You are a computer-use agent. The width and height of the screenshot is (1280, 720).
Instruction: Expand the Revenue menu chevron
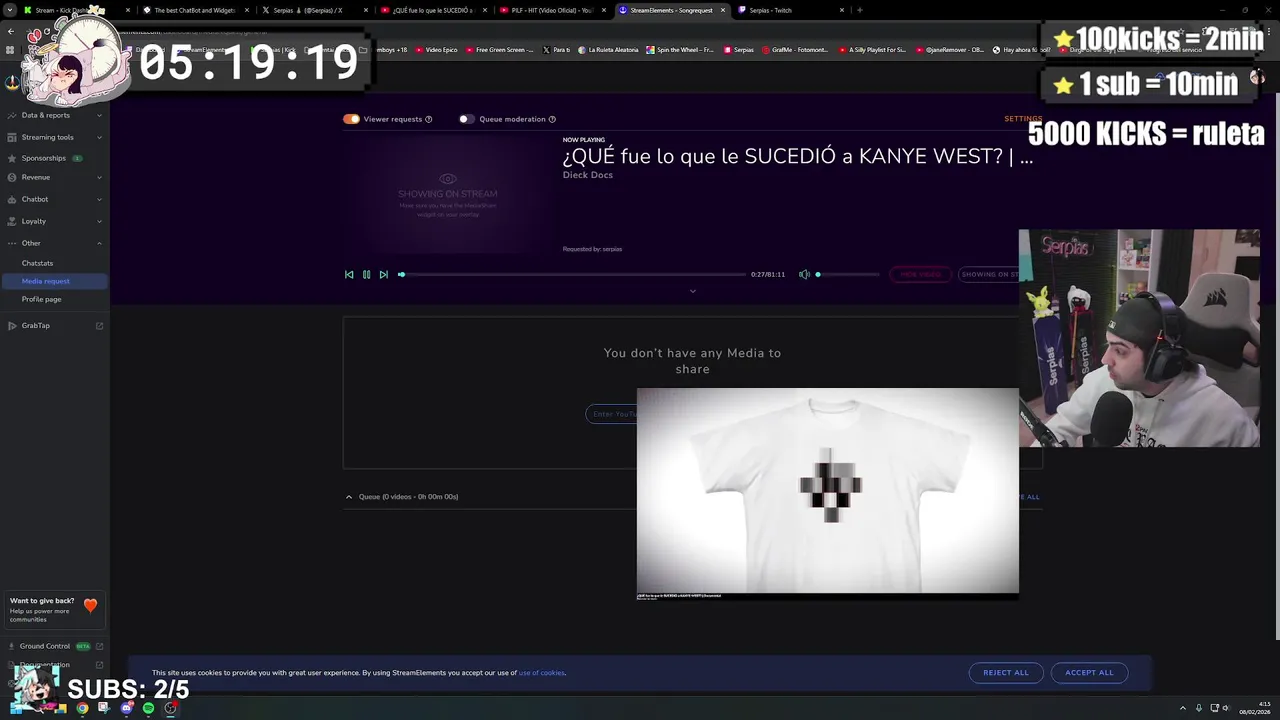pos(99,177)
